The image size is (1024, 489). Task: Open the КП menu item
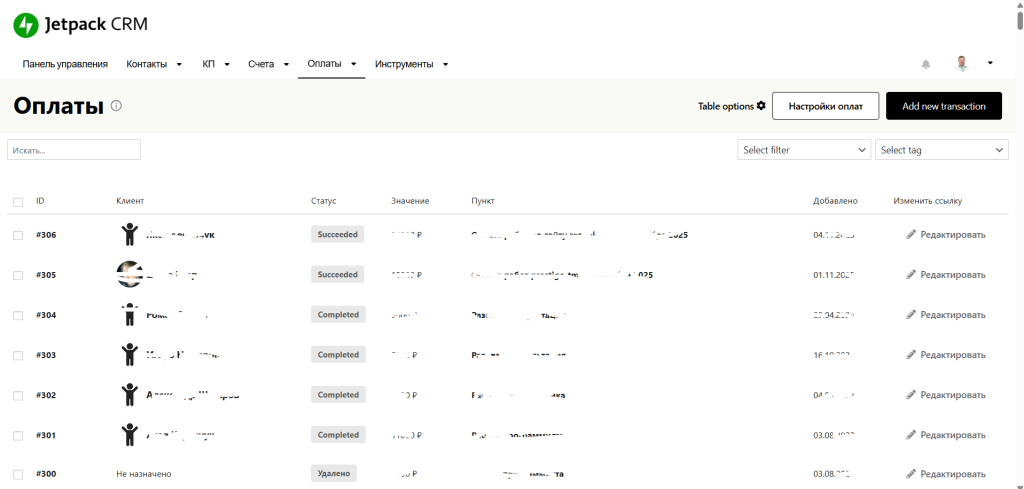[208, 64]
